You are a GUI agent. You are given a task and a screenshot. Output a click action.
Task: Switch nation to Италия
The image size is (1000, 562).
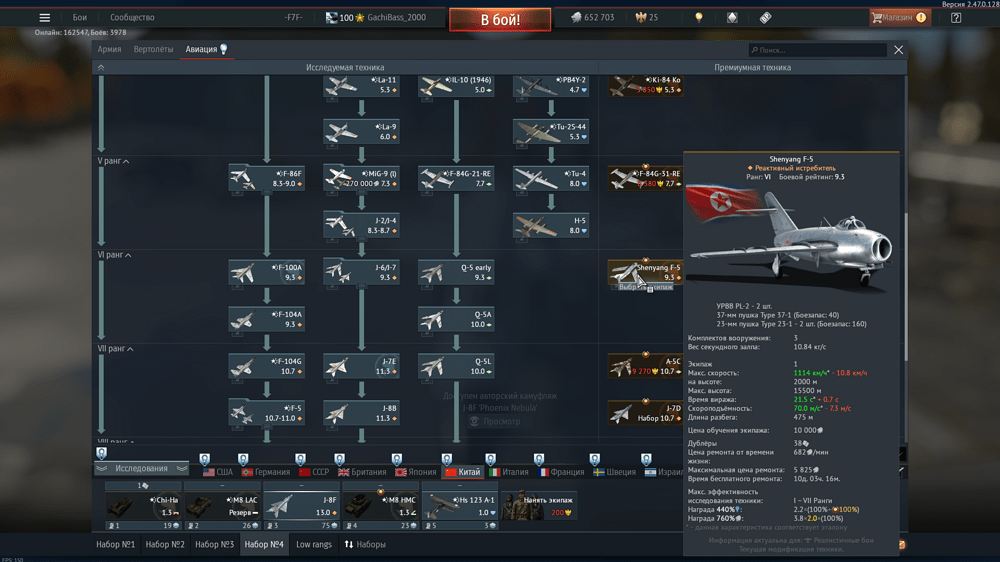509,472
